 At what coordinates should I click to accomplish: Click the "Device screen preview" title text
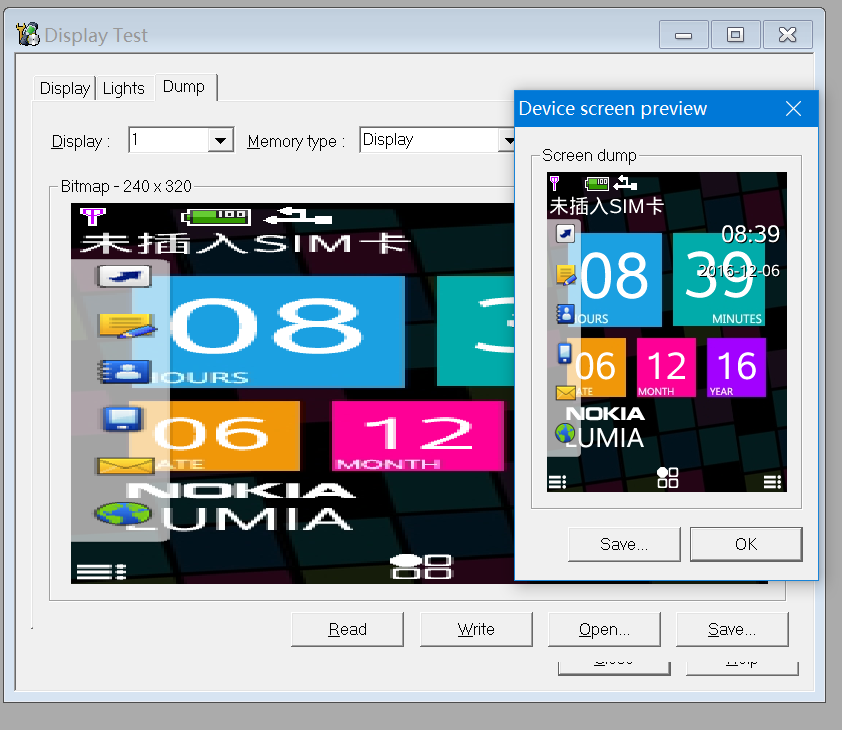point(613,109)
